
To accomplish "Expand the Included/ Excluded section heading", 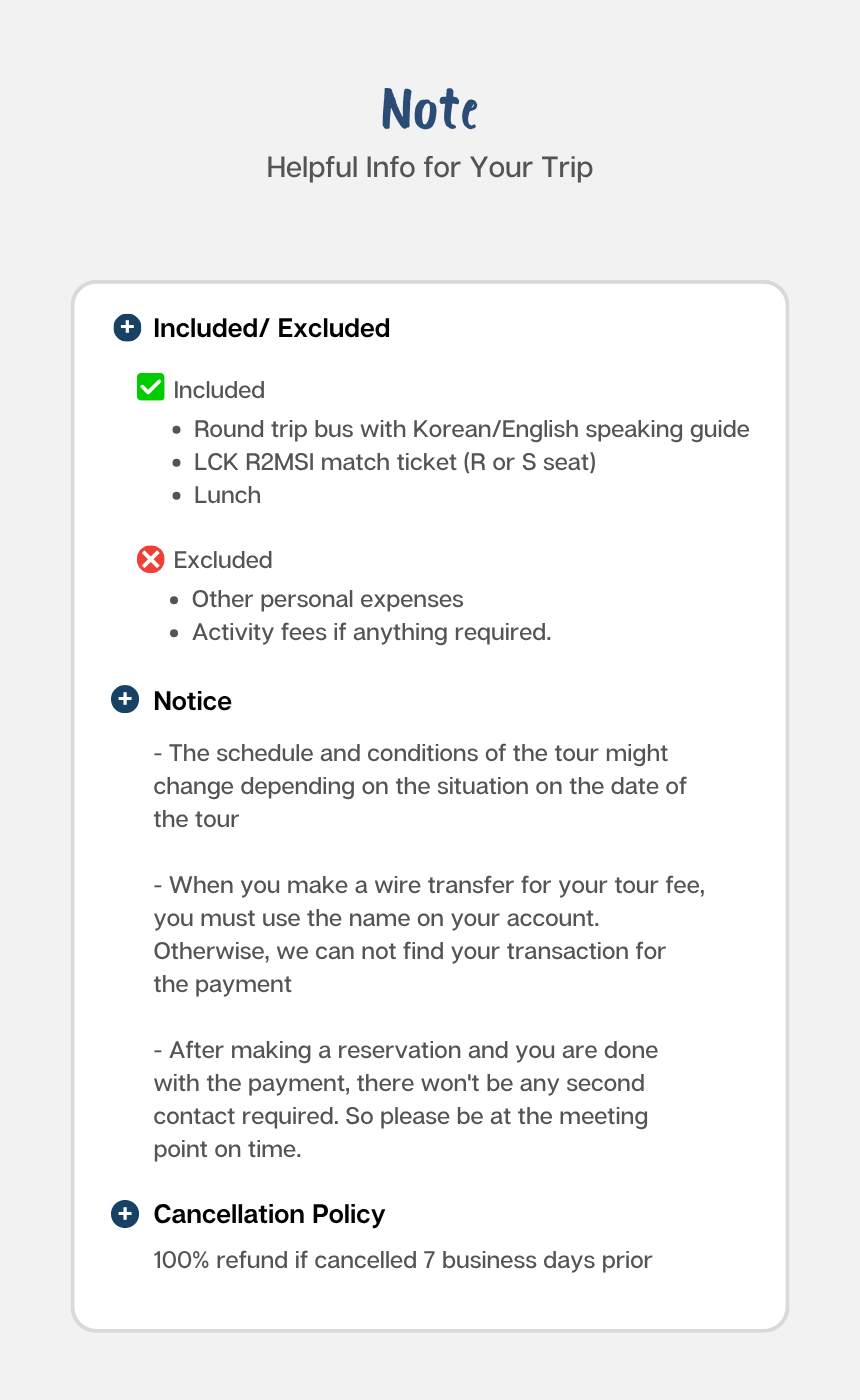I will pyautogui.click(x=271, y=328).
